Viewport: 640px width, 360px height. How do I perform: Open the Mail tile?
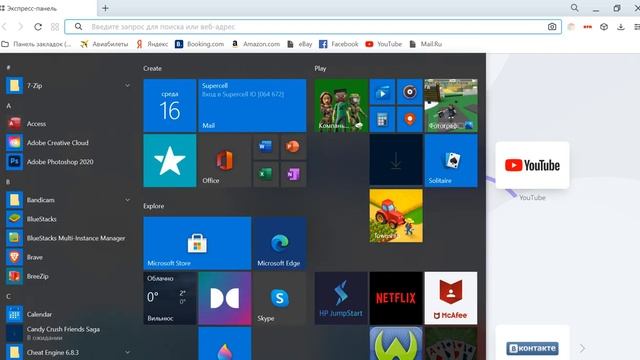(252, 106)
